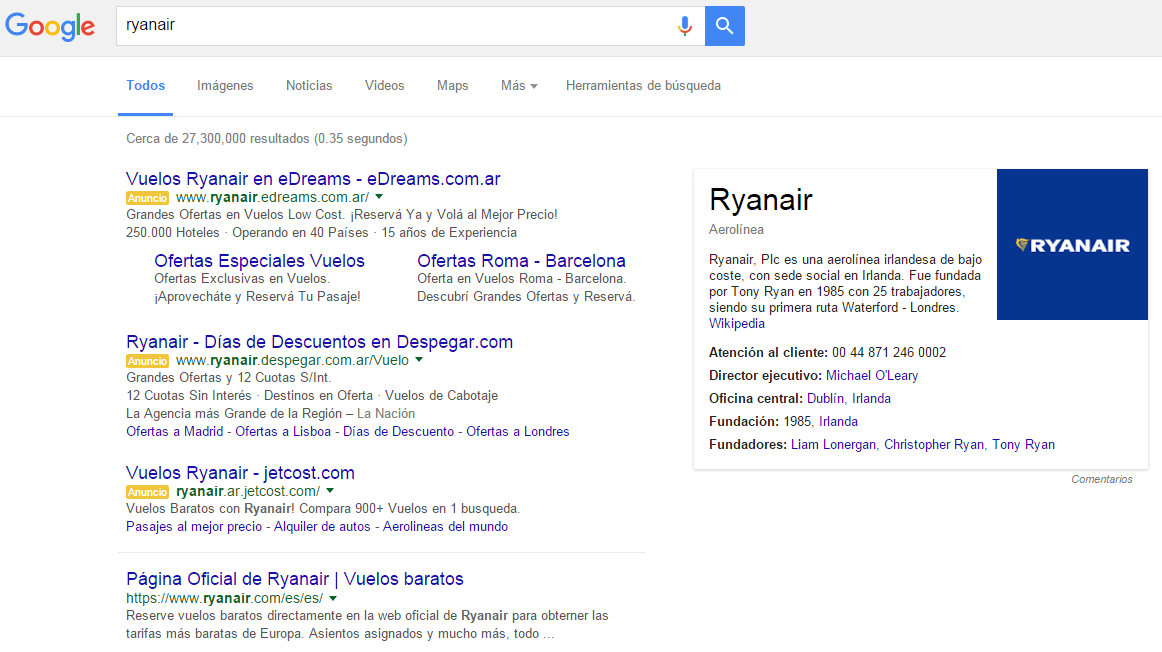Viewport: 1162px width, 652px height.
Task: Click Michael O'Leary link
Action: [x=872, y=375]
